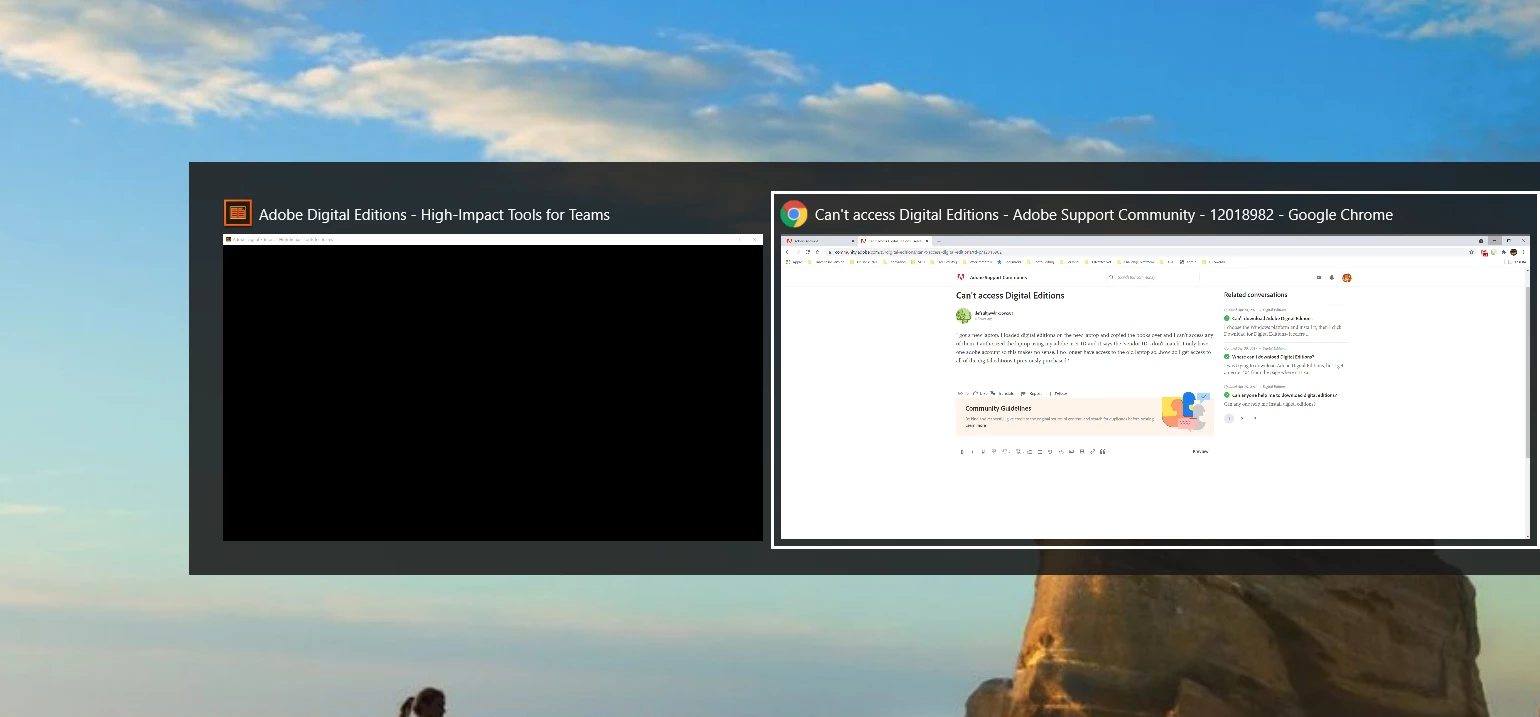
Task: Switch to the Adobe Digital Editions window thumbnail
Action: click(493, 387)
